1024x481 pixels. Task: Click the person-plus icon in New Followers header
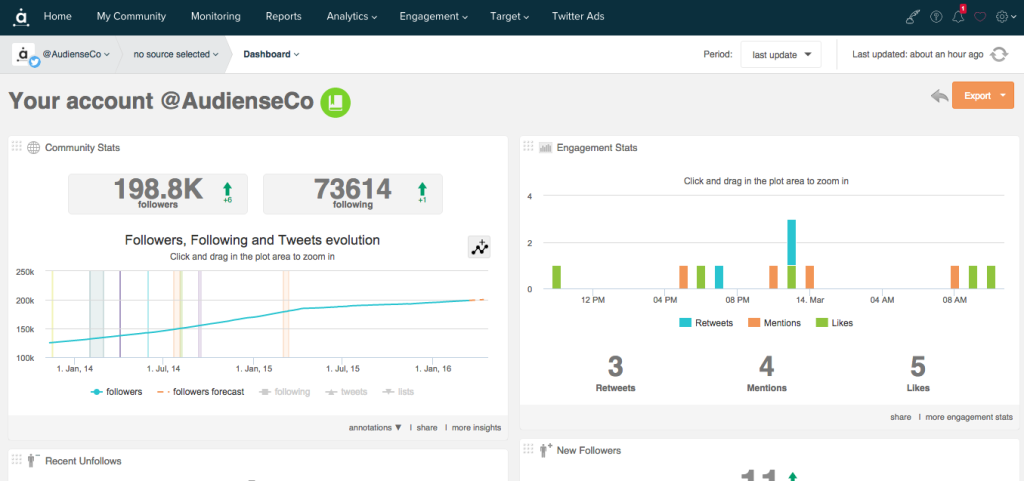545,450
